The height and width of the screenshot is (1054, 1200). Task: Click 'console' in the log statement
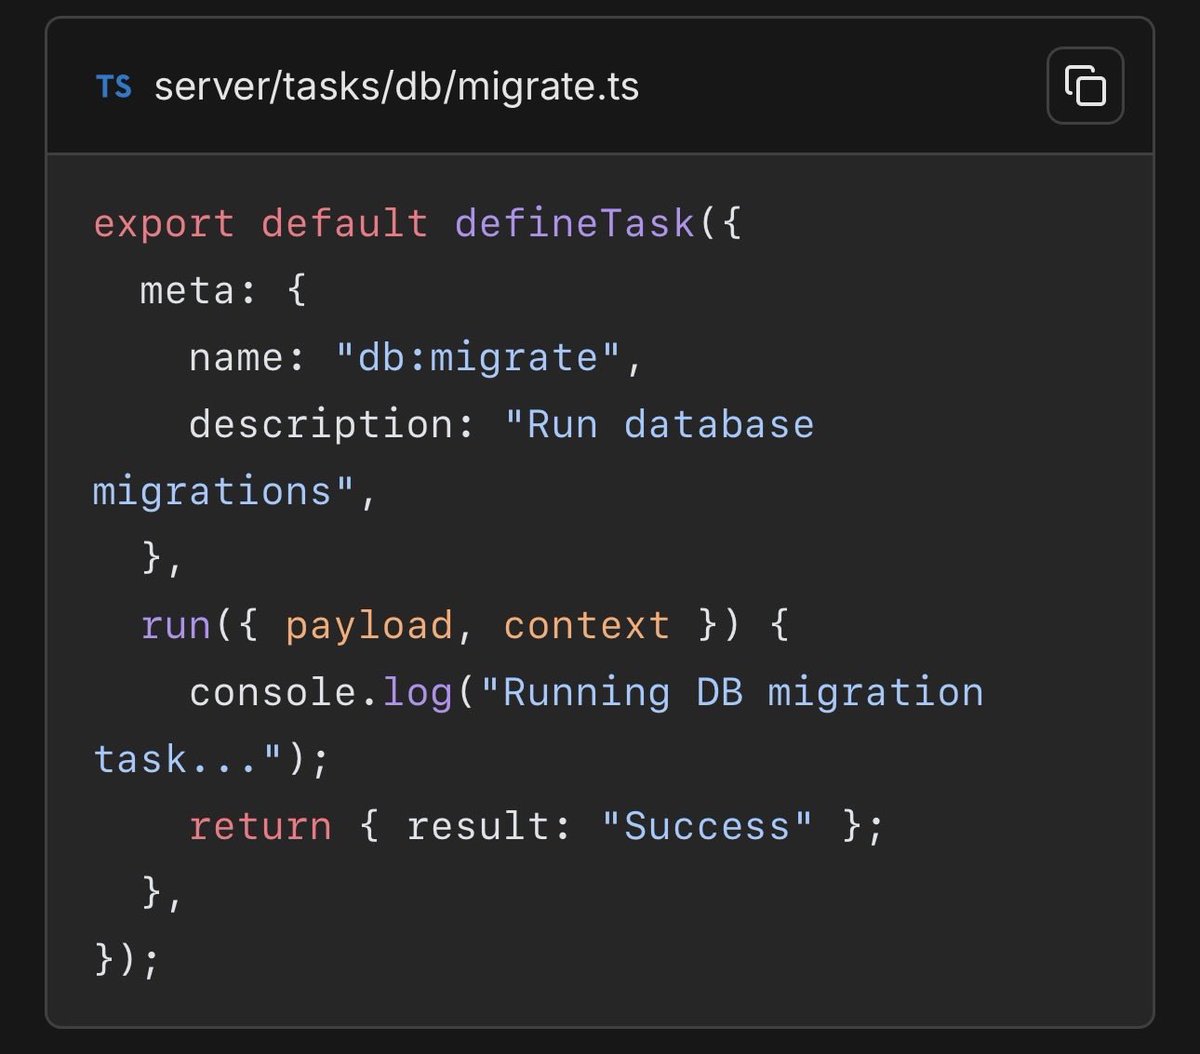pyautogui.click(x=272, y=692)
